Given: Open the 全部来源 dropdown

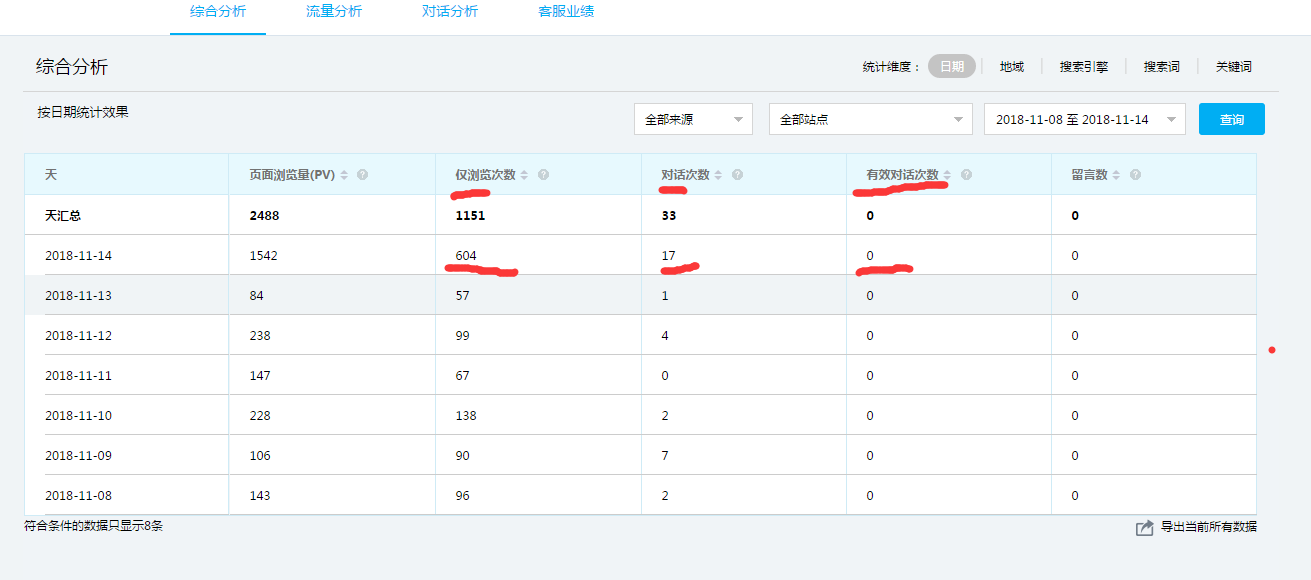Looking at the screenshot, I should click(693, 119).
